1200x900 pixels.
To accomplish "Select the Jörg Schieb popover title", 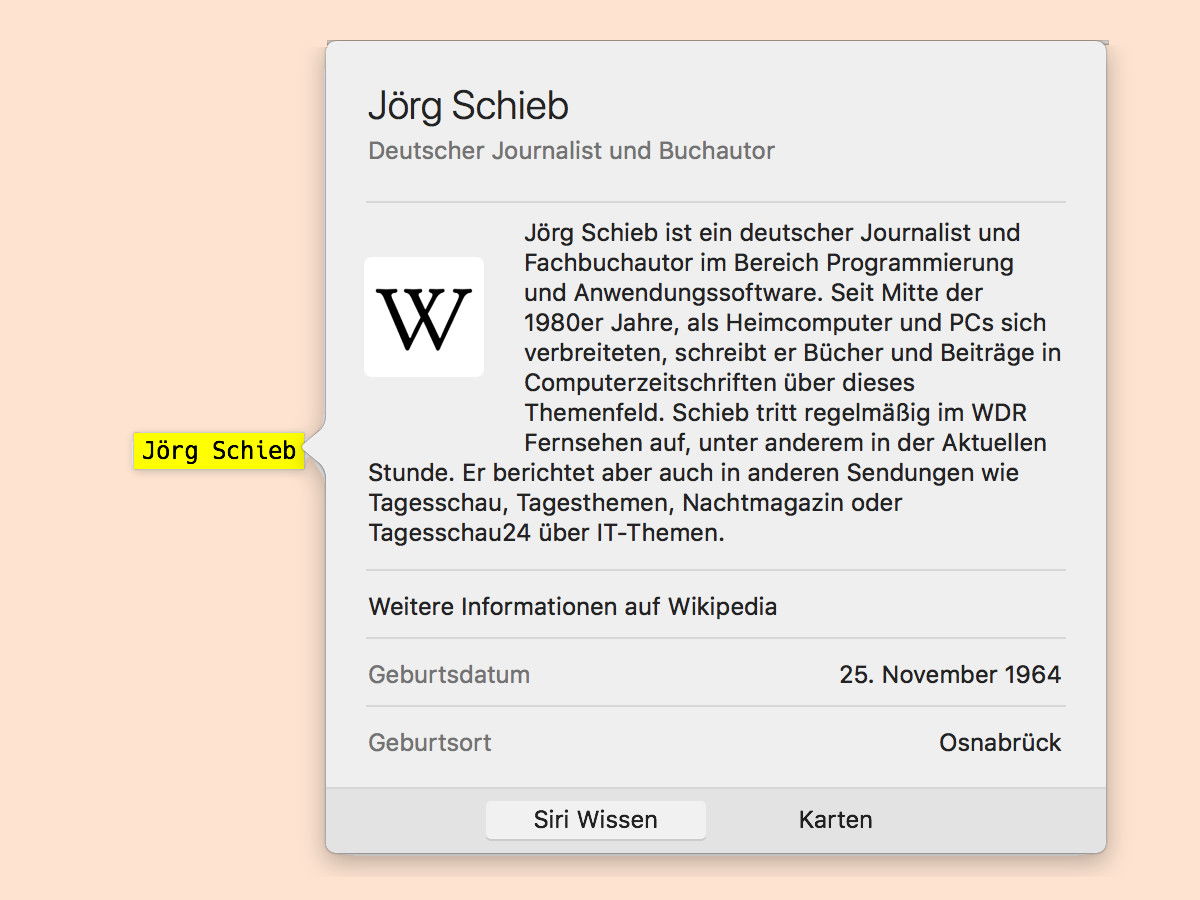I will (x=468, y=106).
